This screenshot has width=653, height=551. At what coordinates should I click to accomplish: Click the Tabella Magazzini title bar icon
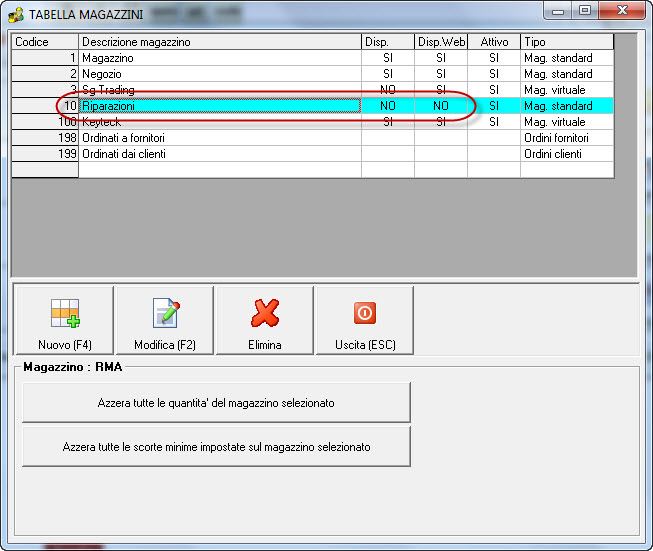coord(16,15)
